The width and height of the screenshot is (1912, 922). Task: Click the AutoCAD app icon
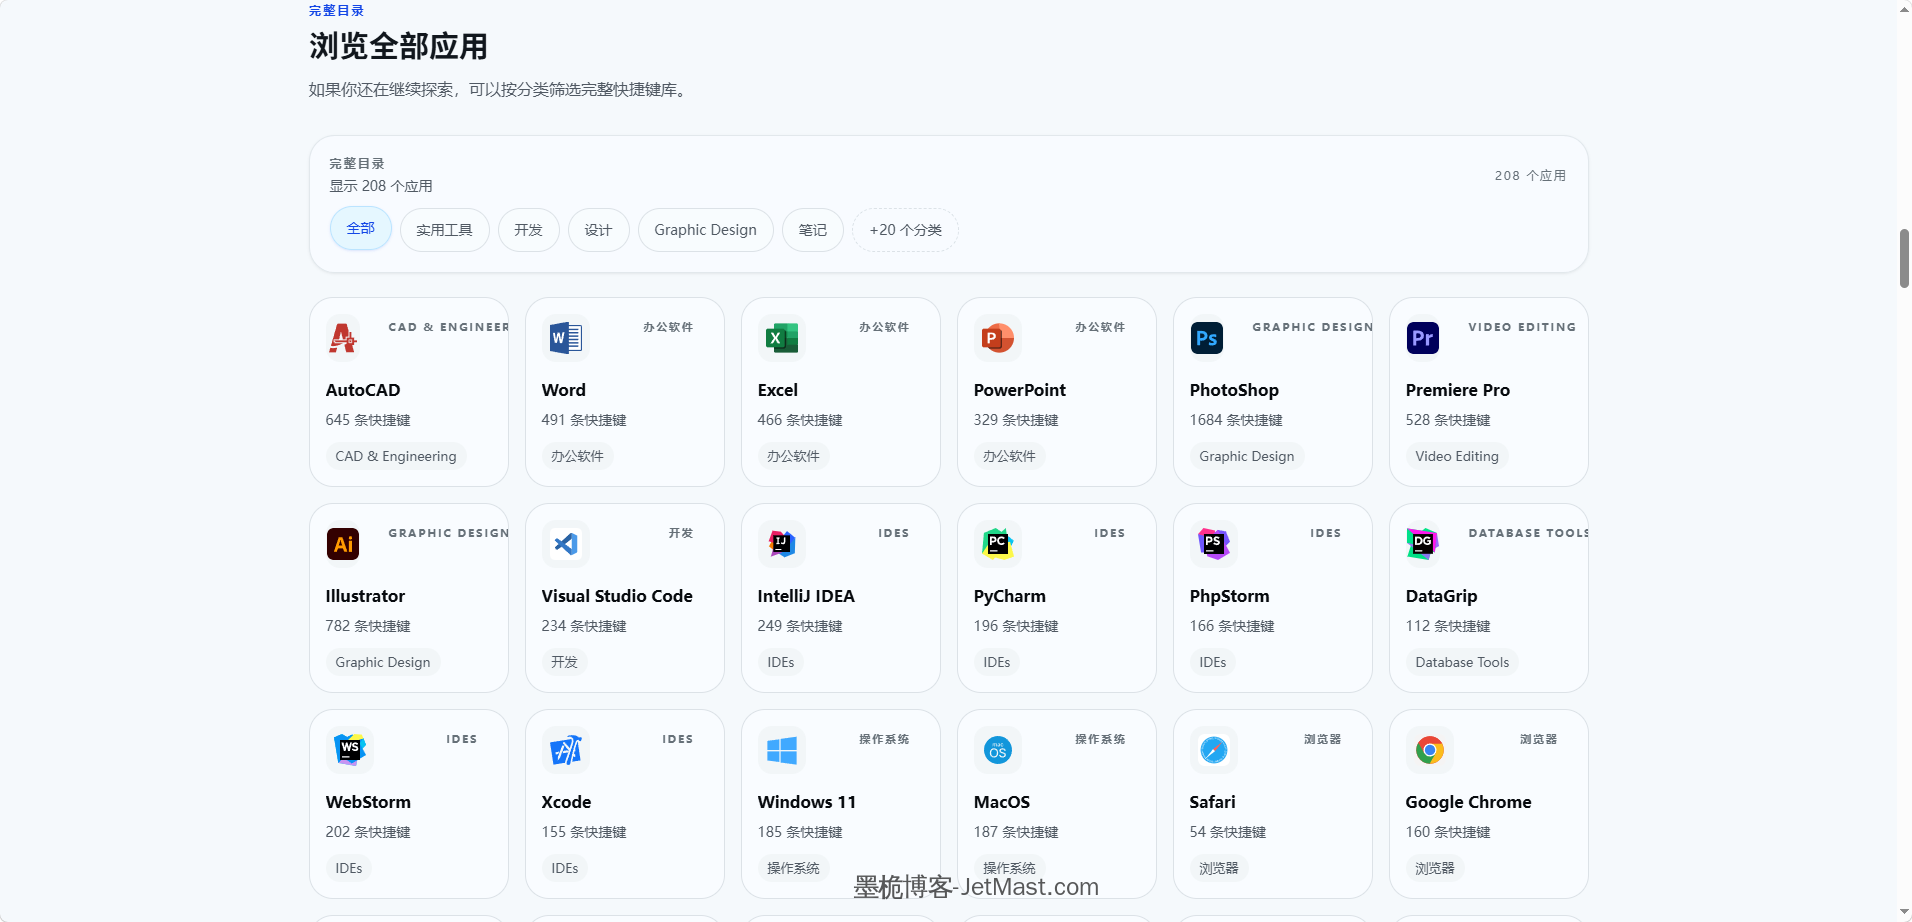tap(343, 338)
